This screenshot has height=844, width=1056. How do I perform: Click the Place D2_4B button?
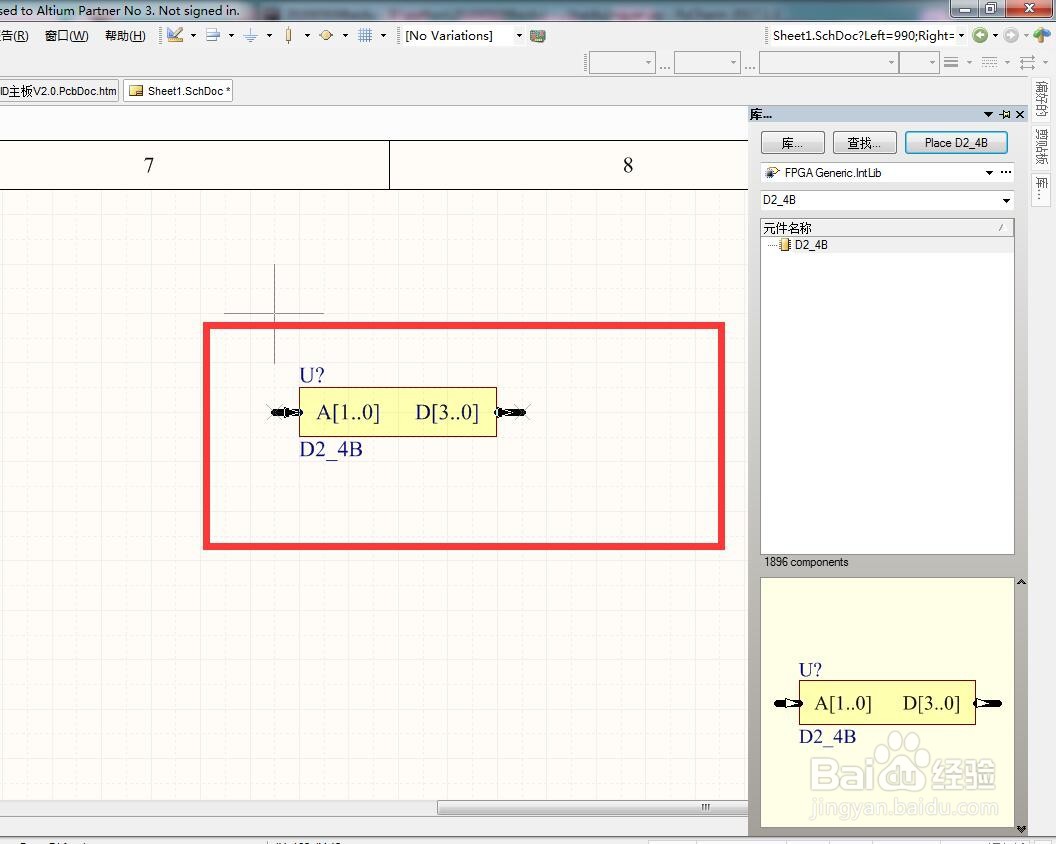[956, 143]
